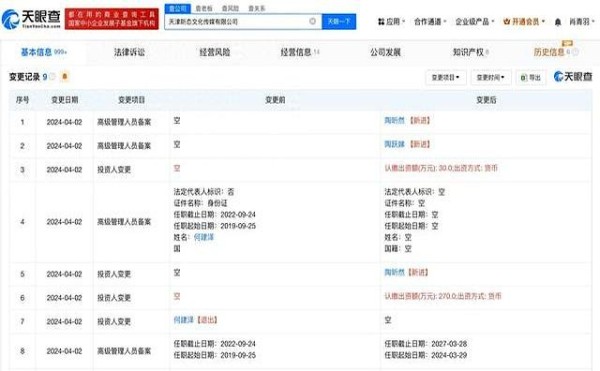Click the 变更后 column header
Screen dimensions: 600x371
(486, 100)
